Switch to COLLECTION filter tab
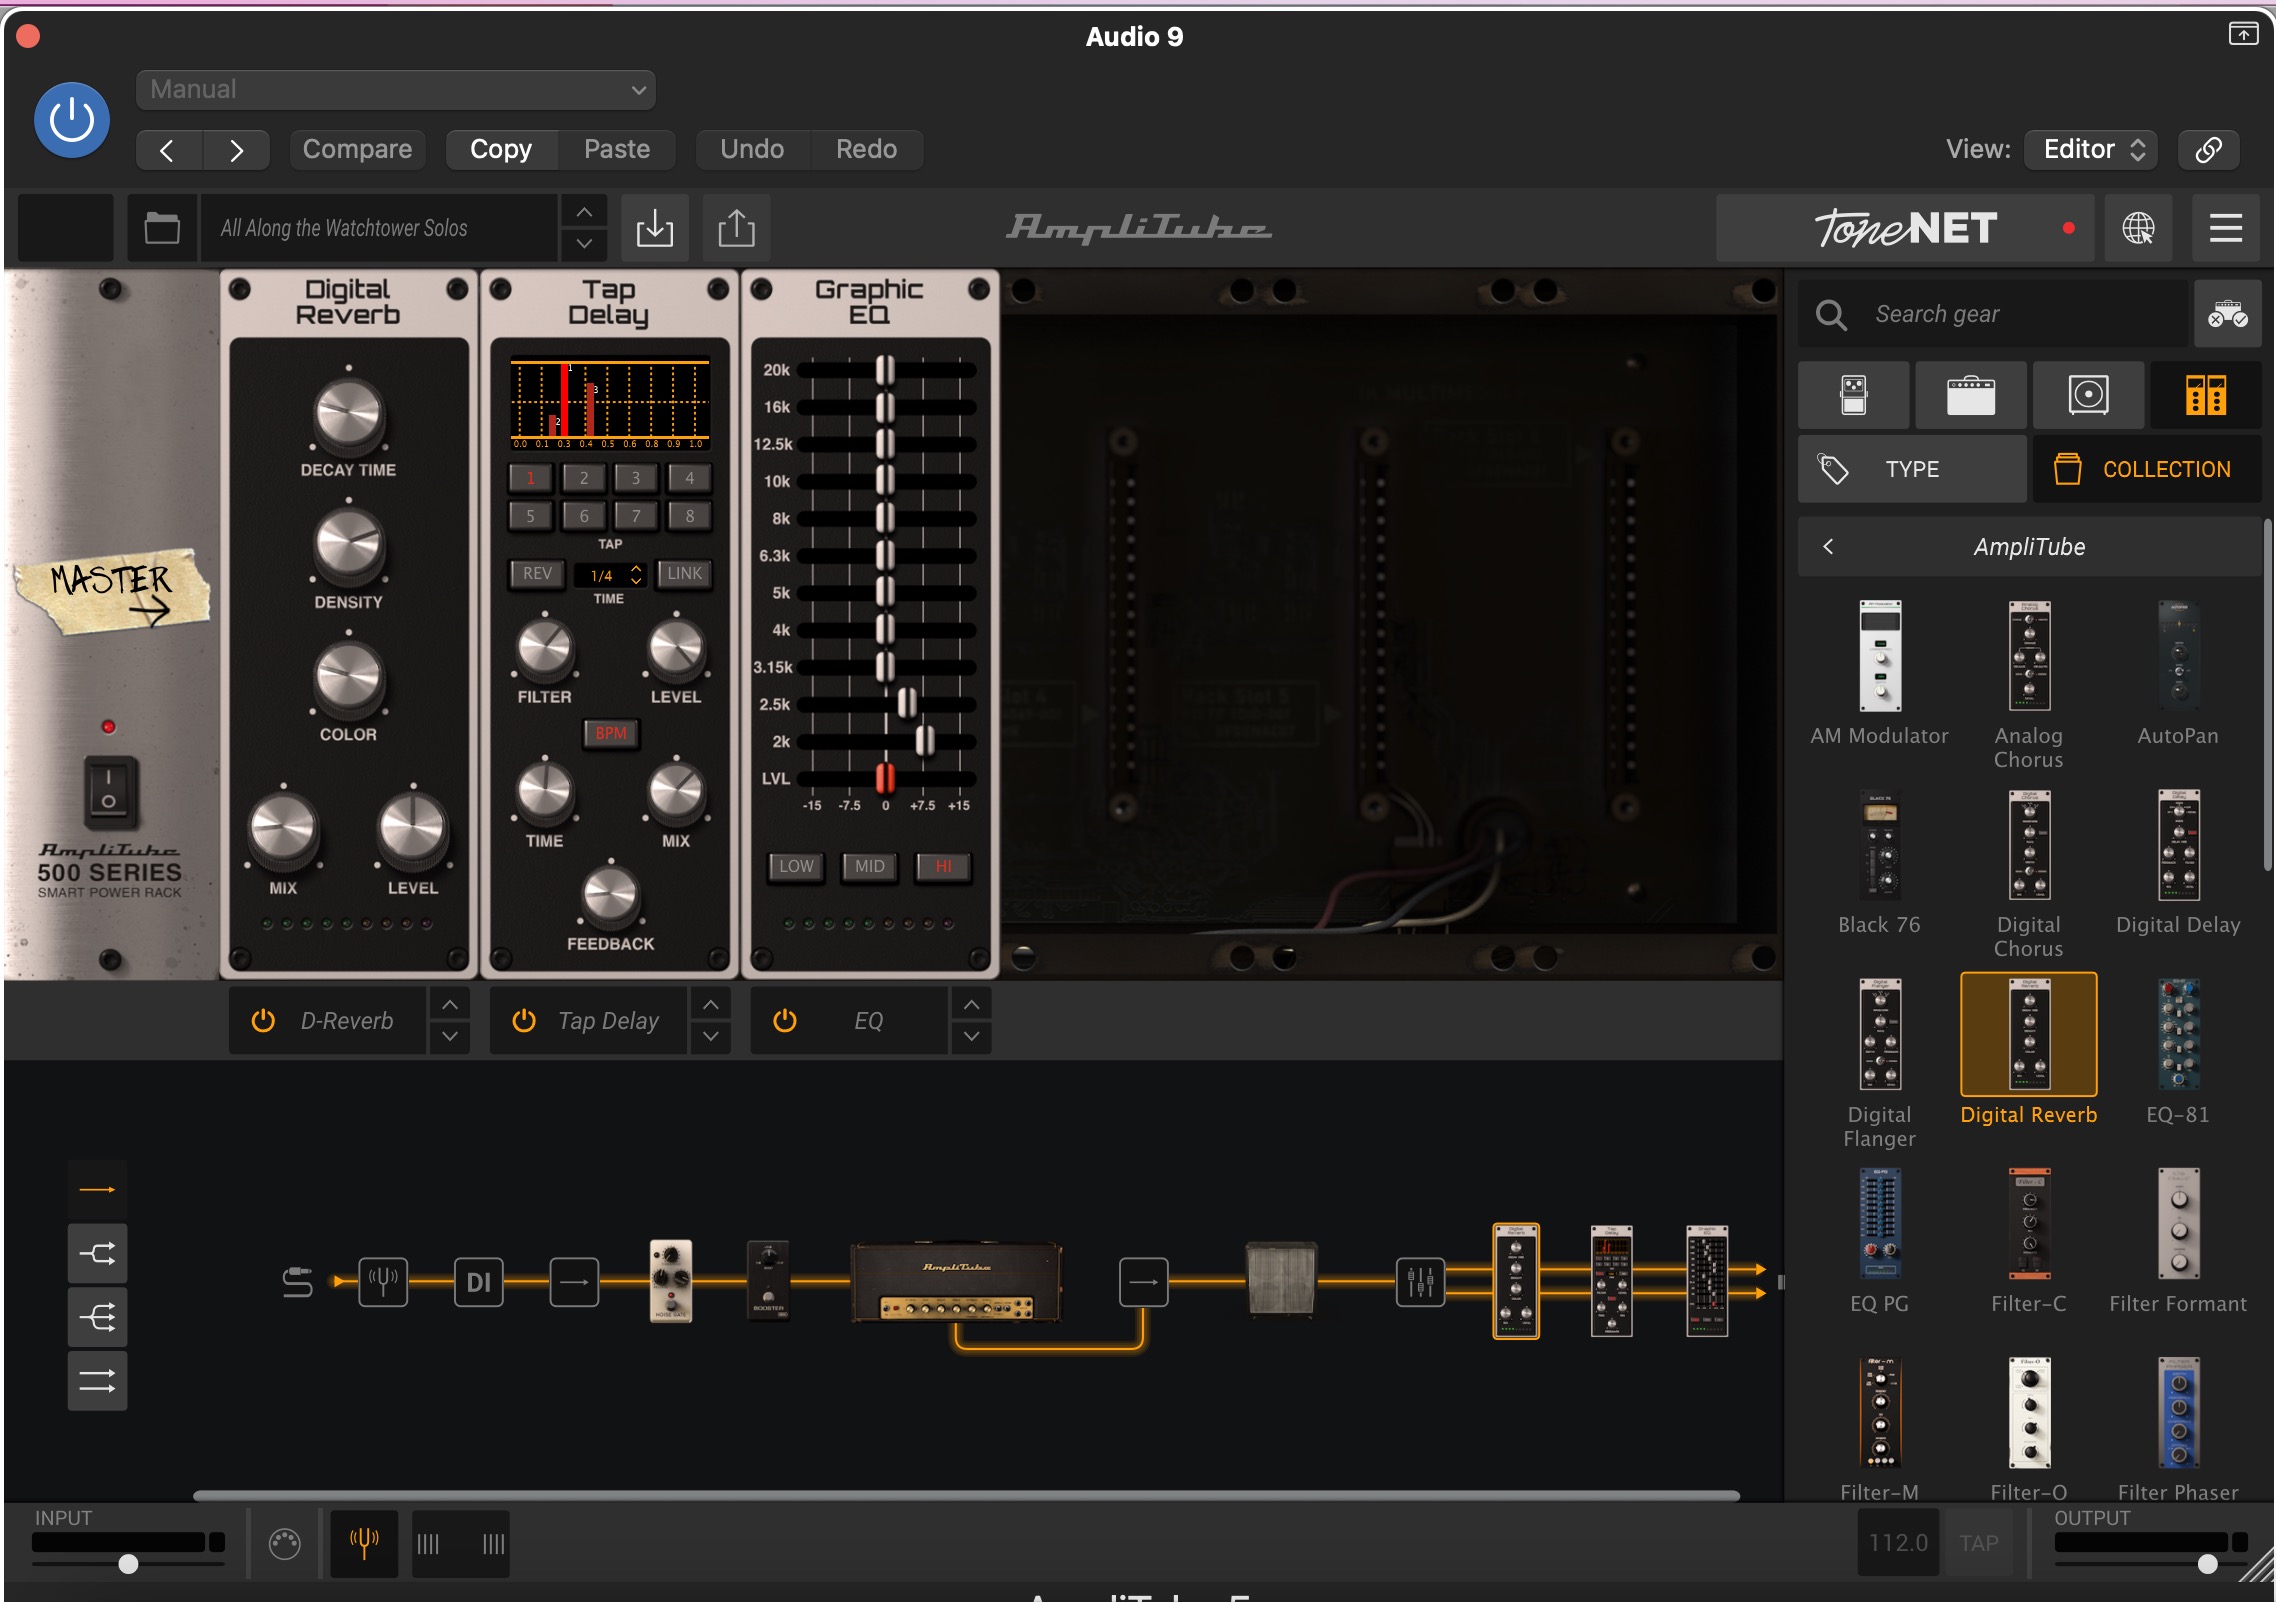Image resolution: width=2276 pixels, height=1602 pixels. tap(2147, 469)
